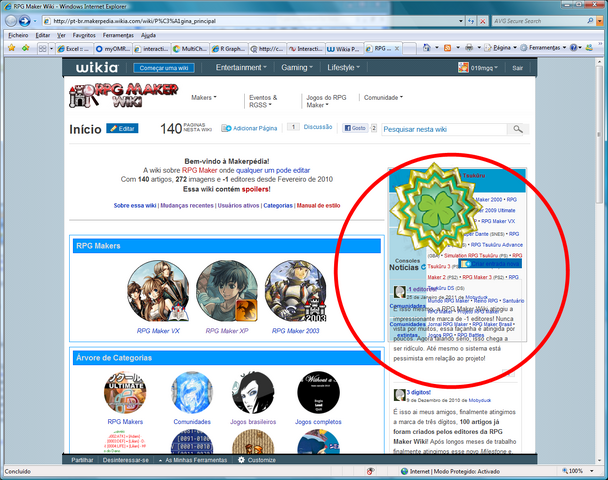Image resolution: width=608 pixels, height=480 pixels.
Task: Click the Add to Favorites star-plus icon
Action: (26, 48)
